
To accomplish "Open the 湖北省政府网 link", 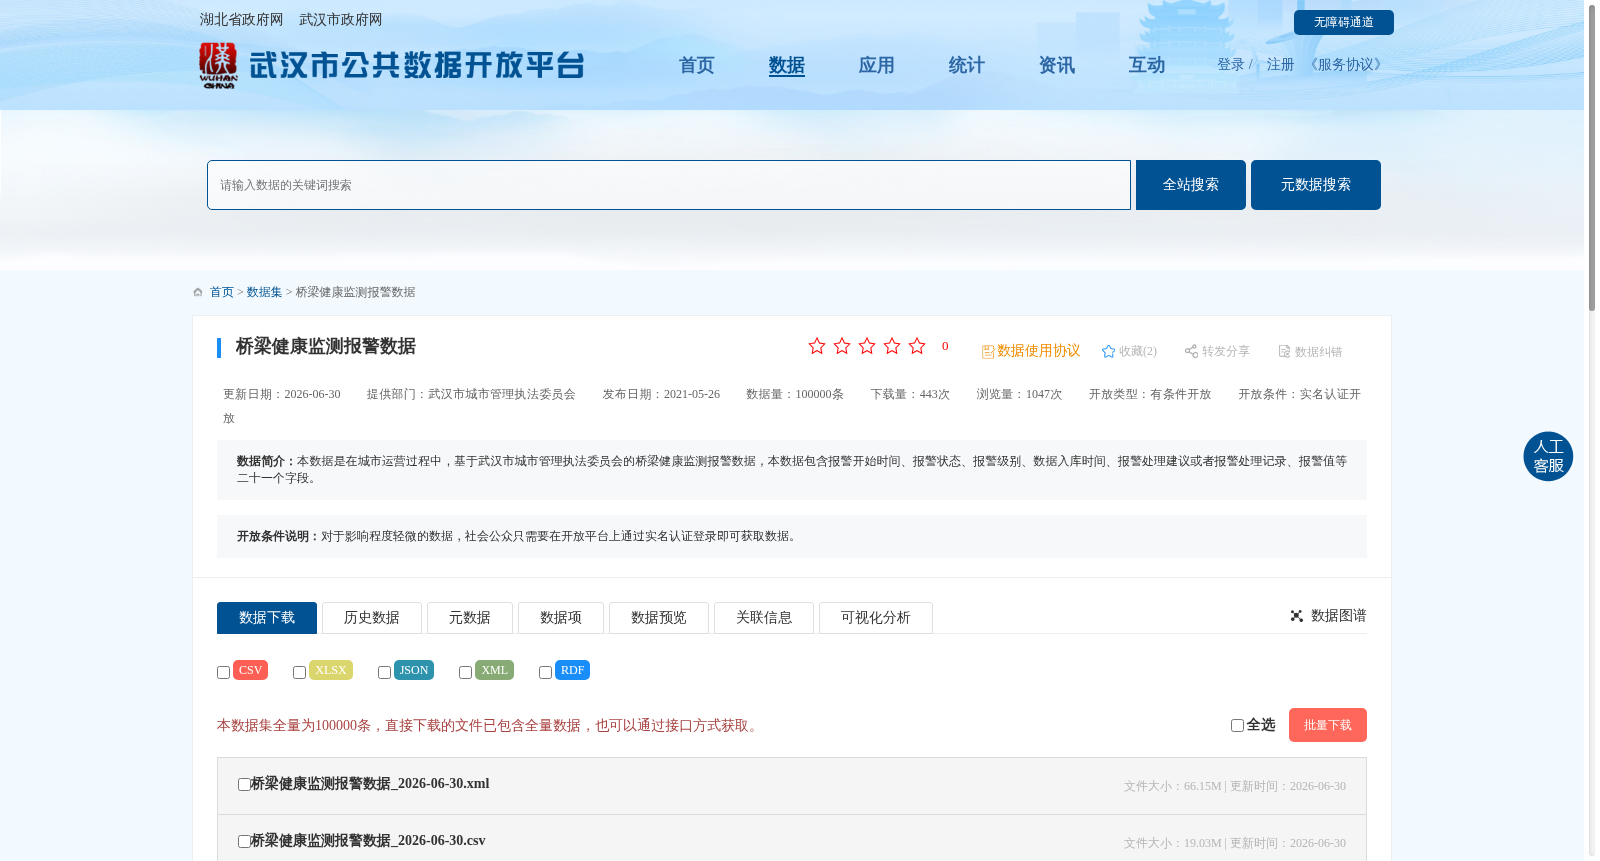I will point(241,20).
